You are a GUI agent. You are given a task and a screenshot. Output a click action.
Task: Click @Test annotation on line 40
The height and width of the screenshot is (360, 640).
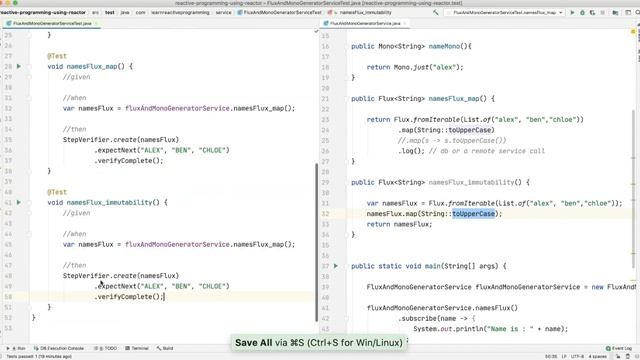tap(57, 192)
